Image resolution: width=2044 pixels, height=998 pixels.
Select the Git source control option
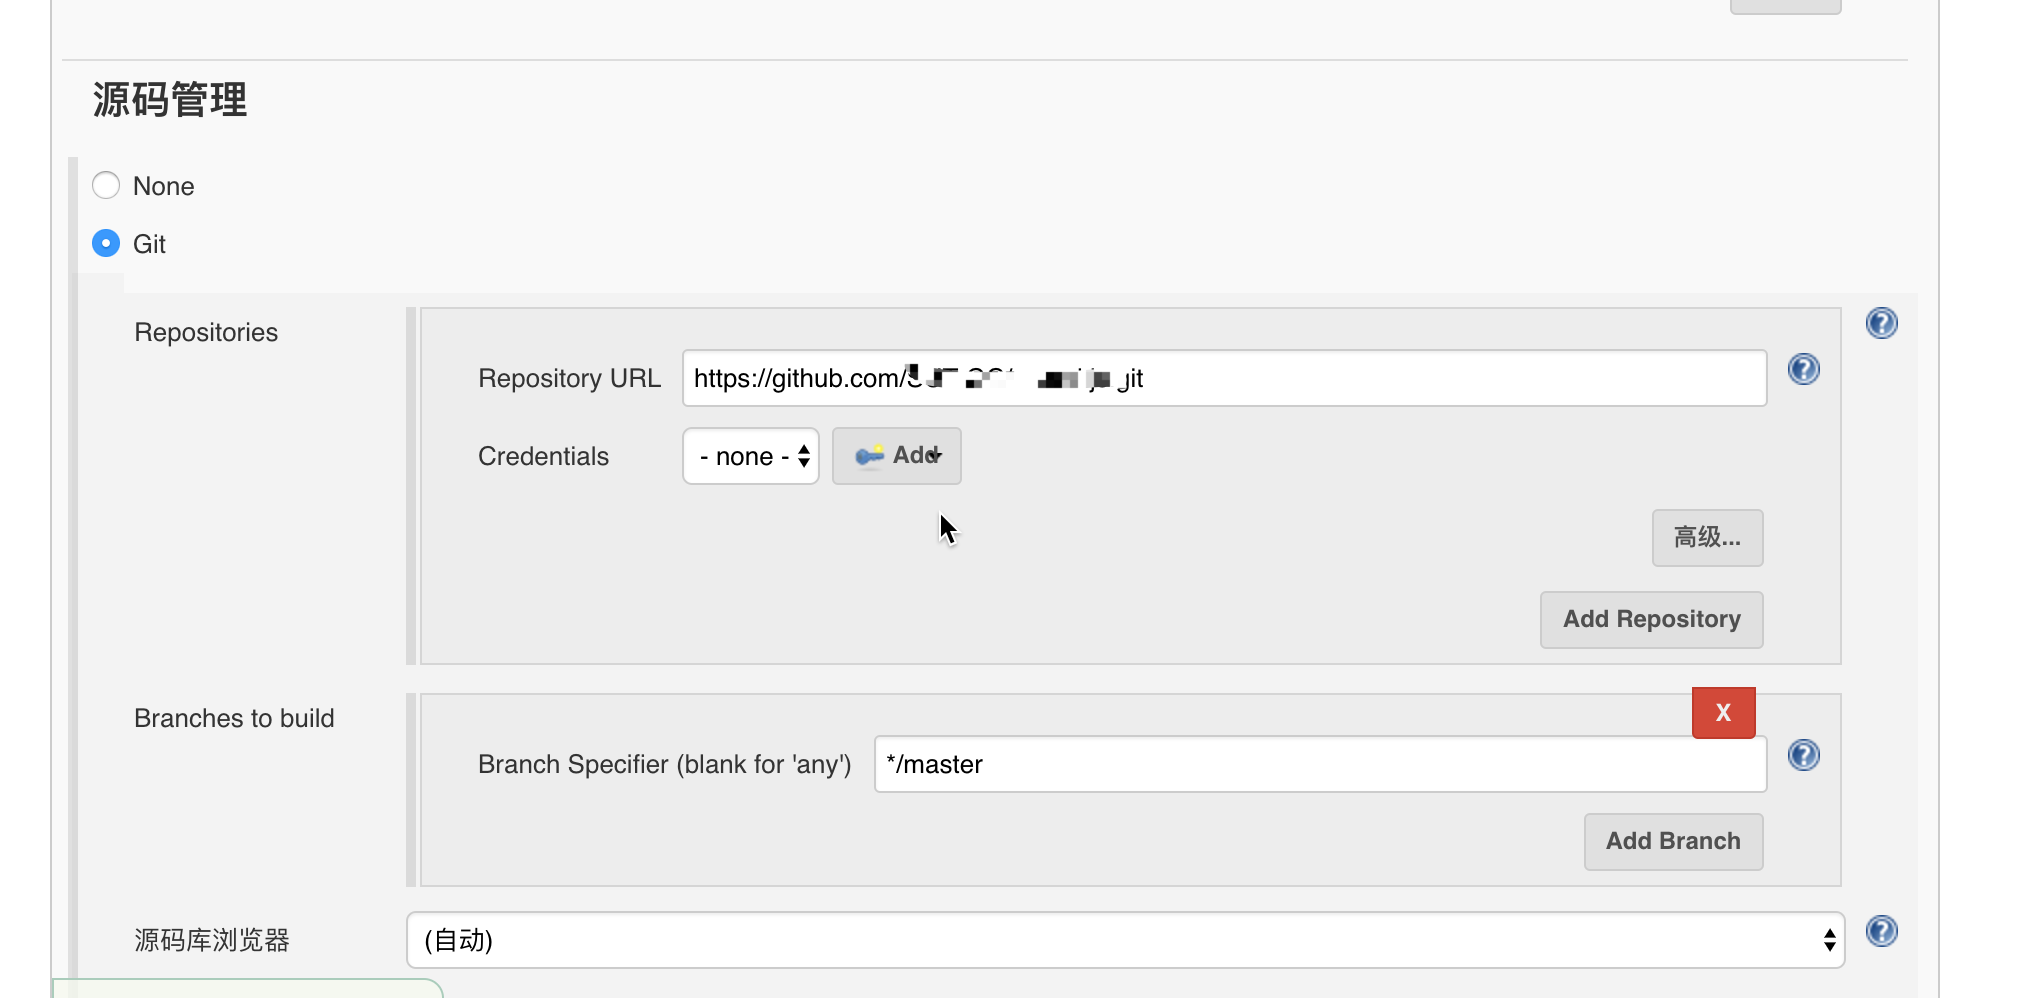106,244
